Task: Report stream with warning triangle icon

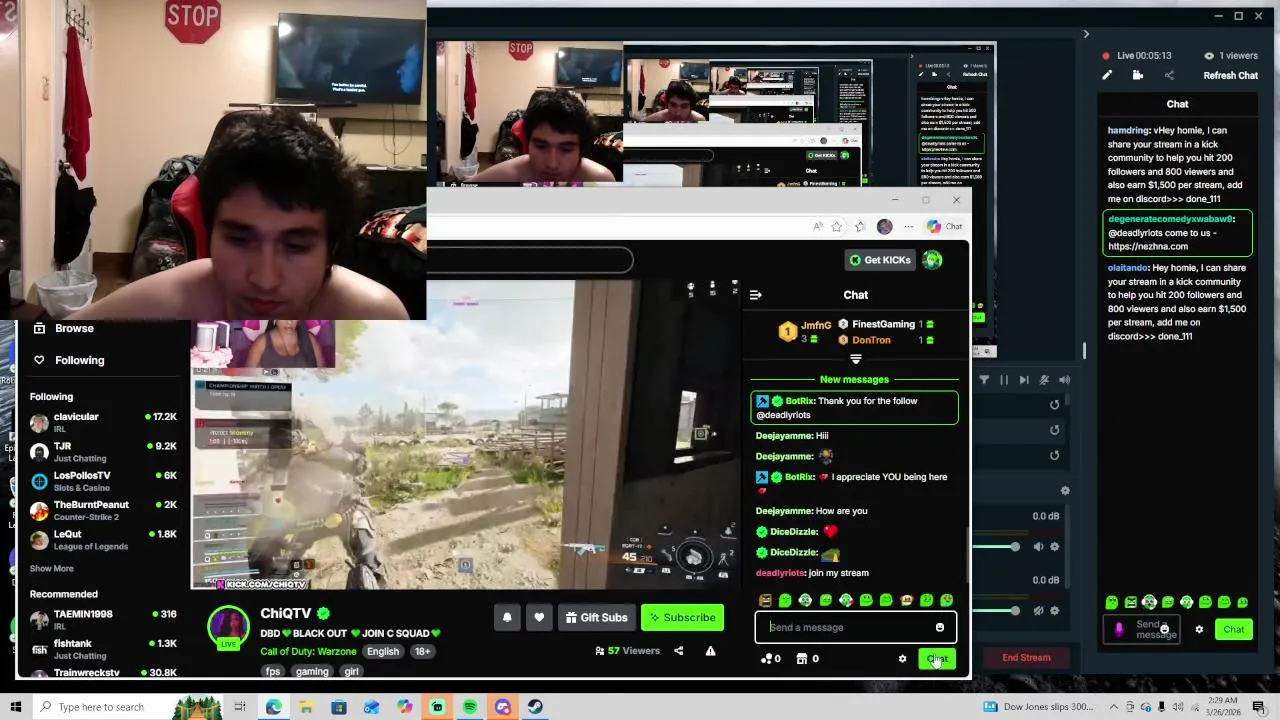Action: click(710, 651)
